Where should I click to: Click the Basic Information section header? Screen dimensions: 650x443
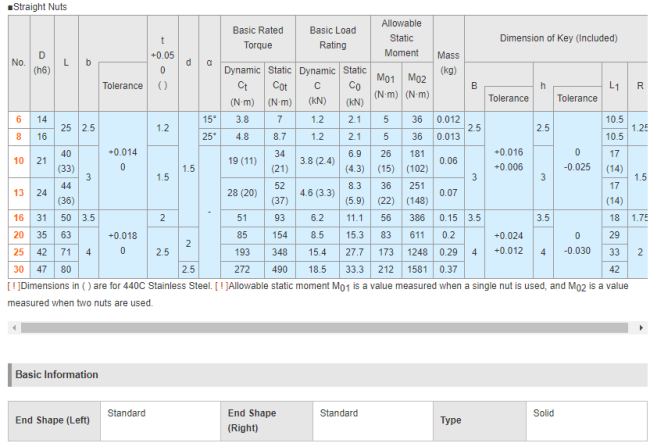[57, 375]
